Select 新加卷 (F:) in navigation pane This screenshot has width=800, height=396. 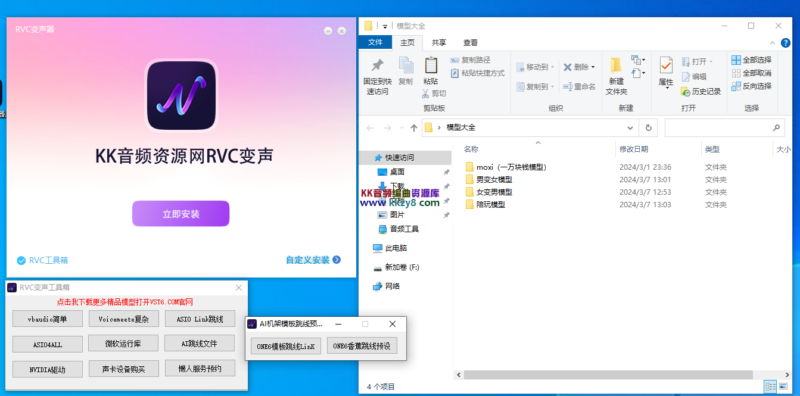(x=396, y=267)
